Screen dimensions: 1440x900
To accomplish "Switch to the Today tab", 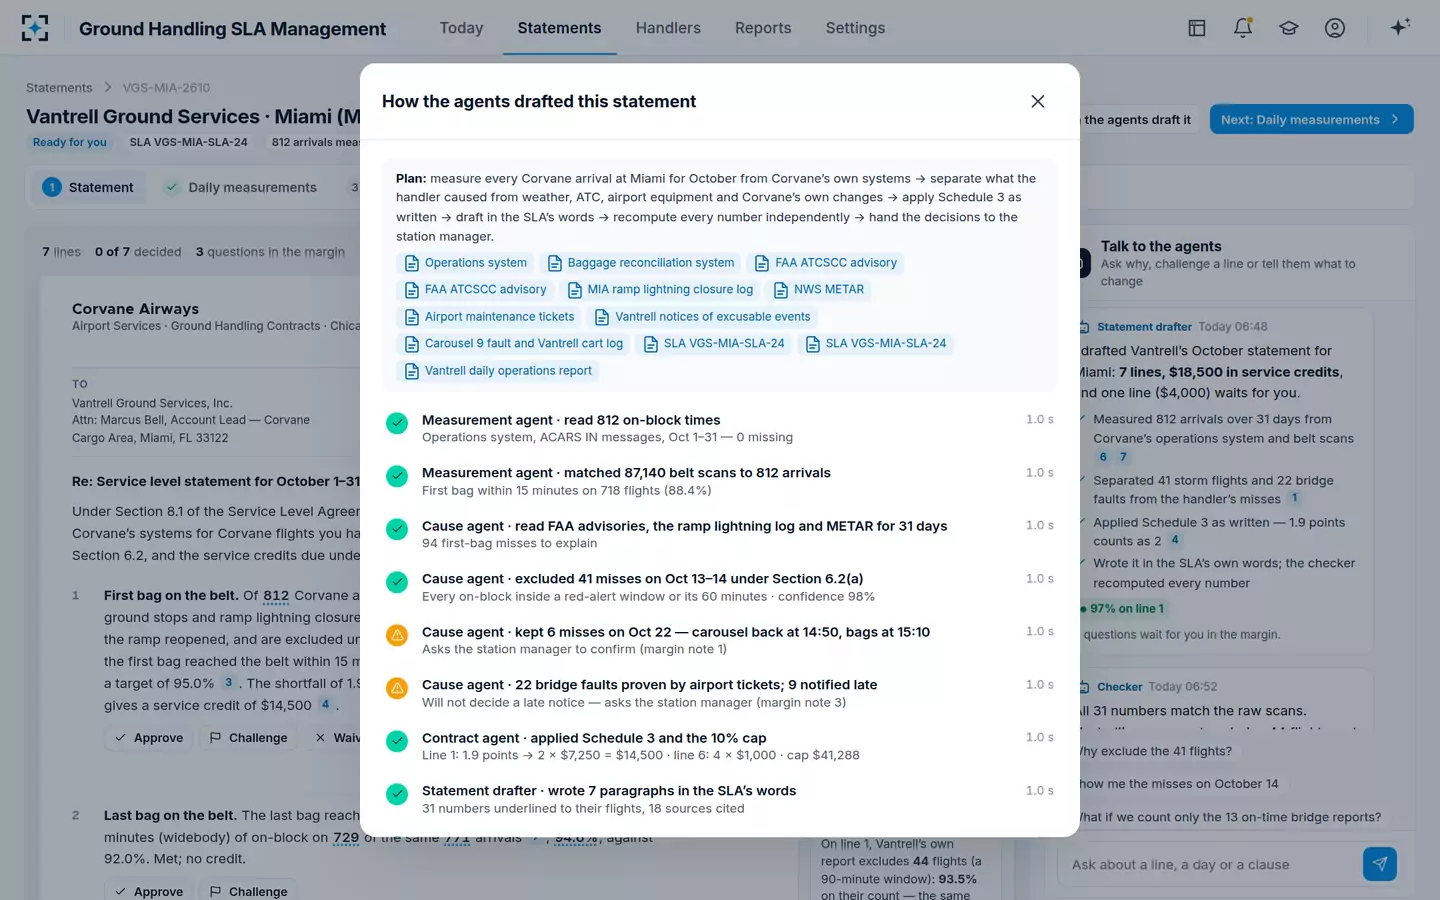I will click(461, 28).
